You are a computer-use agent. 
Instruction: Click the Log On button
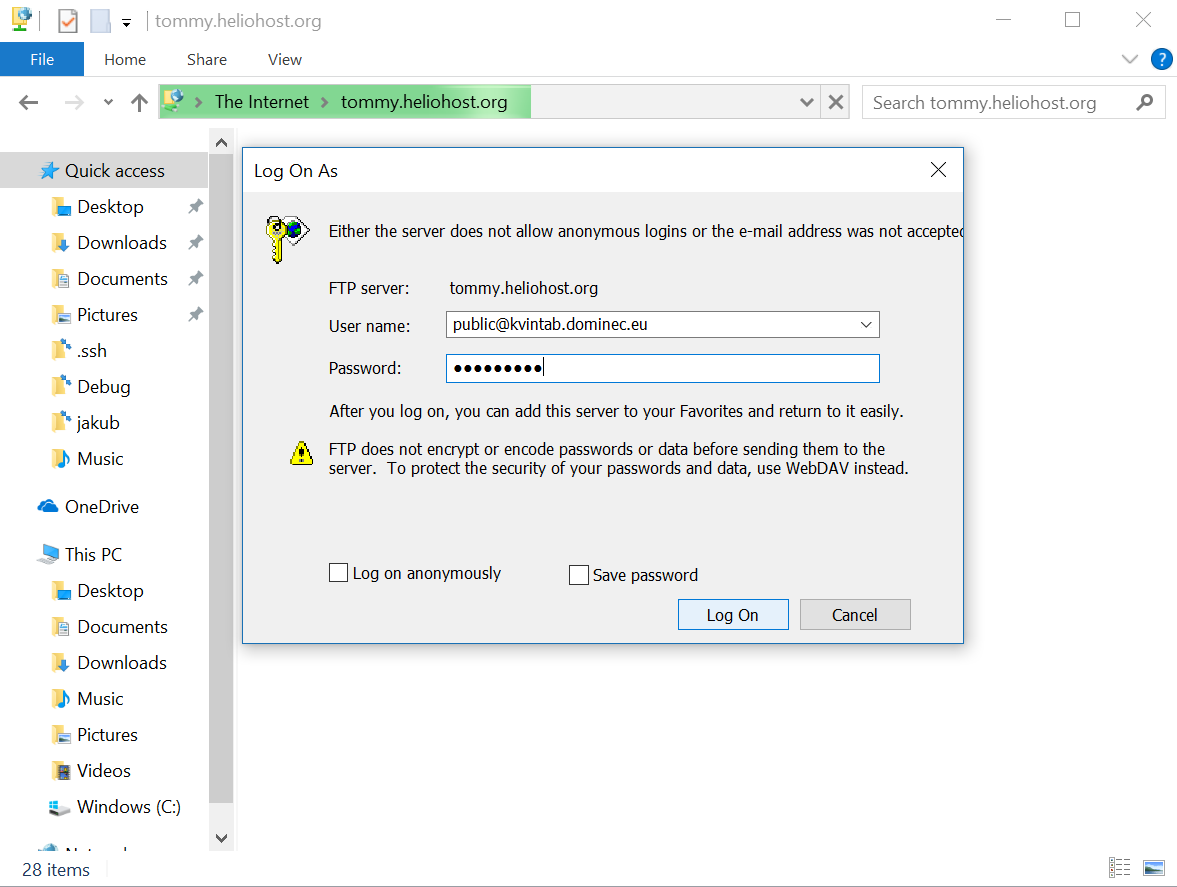coord(733,615)
